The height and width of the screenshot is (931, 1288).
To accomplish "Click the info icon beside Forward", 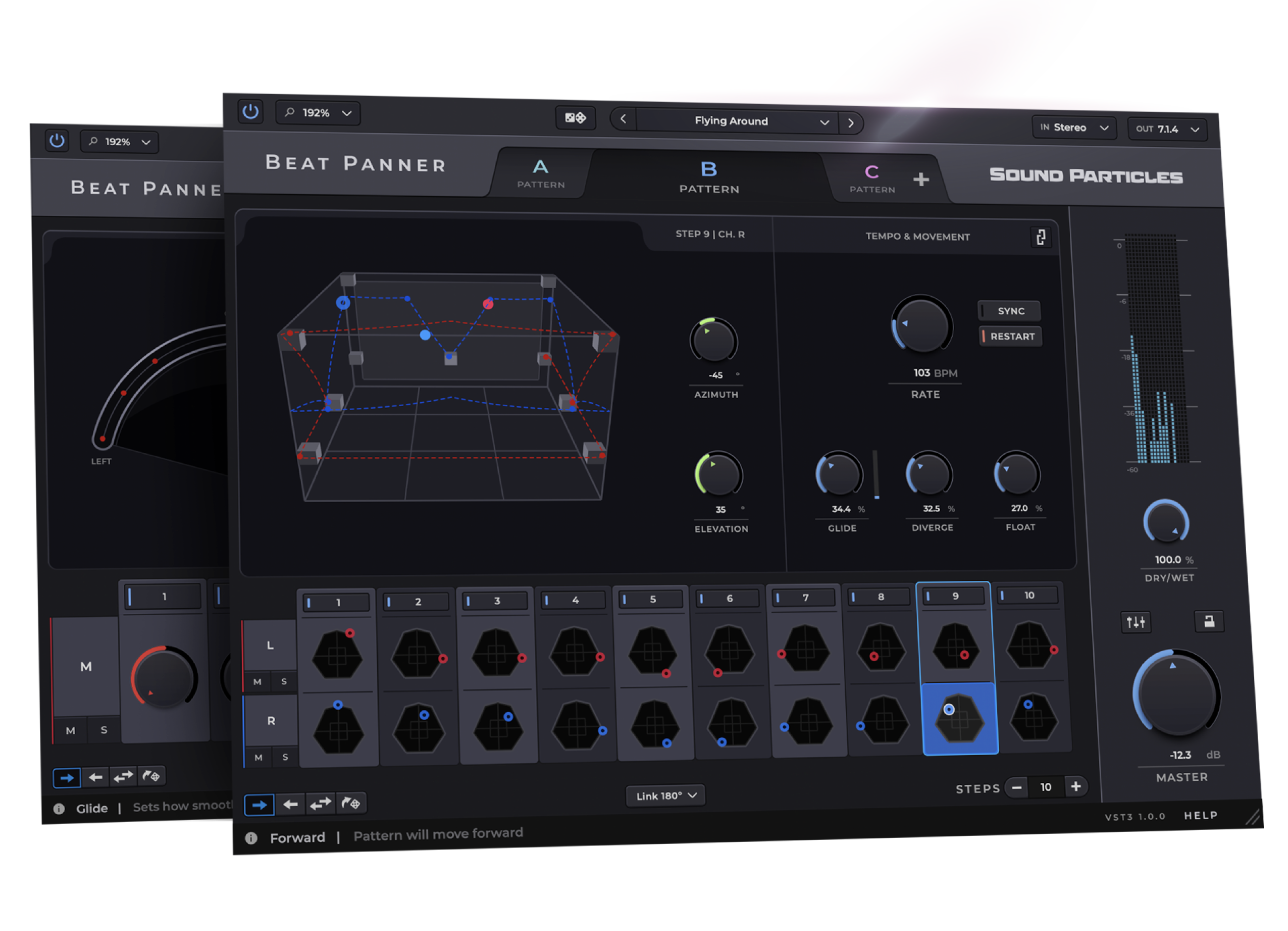I will pyautogui.click(x=251, y=838).
